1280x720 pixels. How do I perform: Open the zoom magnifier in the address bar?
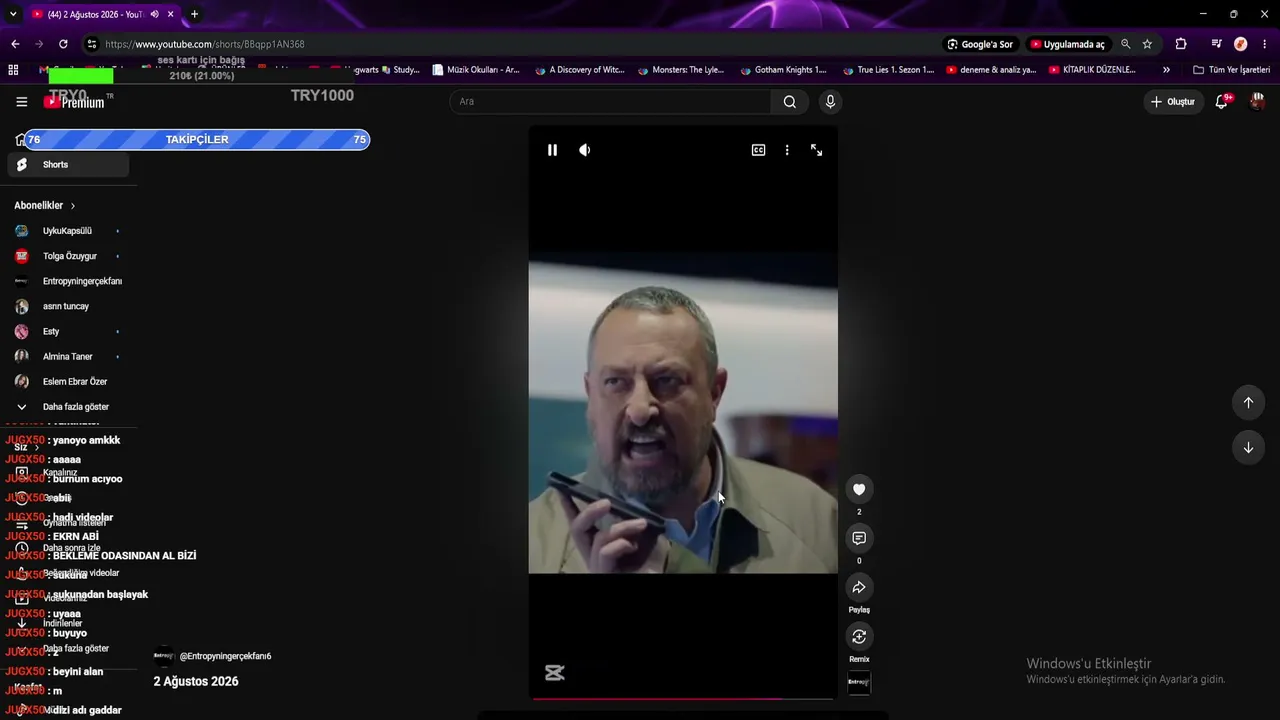click(x=1126, y=44)
